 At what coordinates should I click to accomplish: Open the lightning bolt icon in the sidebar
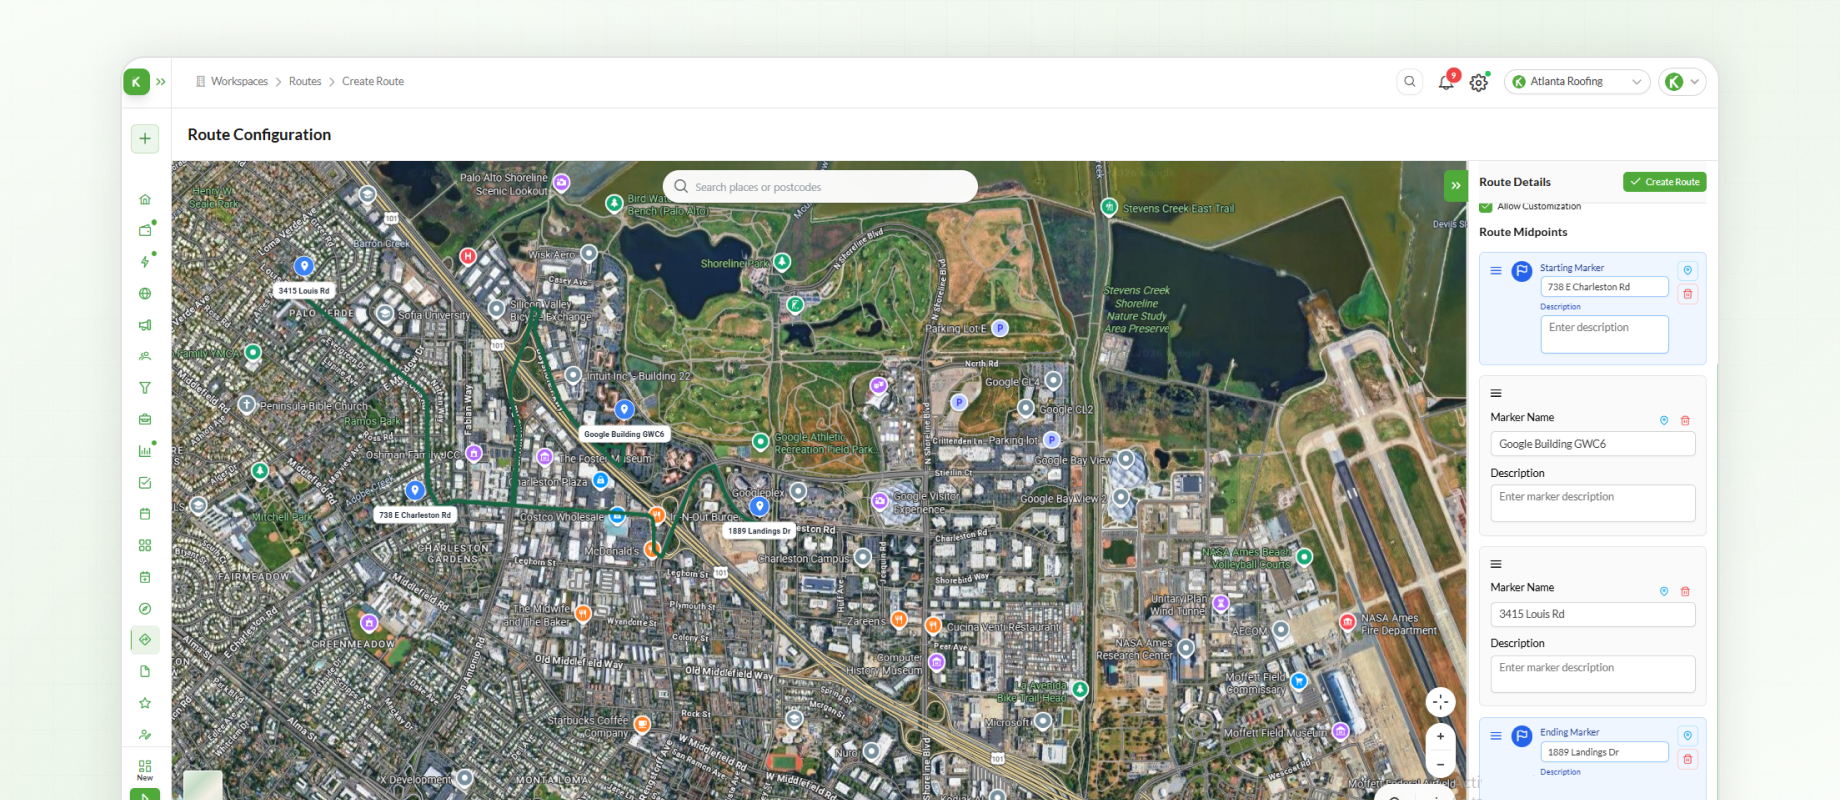point(145,262)
